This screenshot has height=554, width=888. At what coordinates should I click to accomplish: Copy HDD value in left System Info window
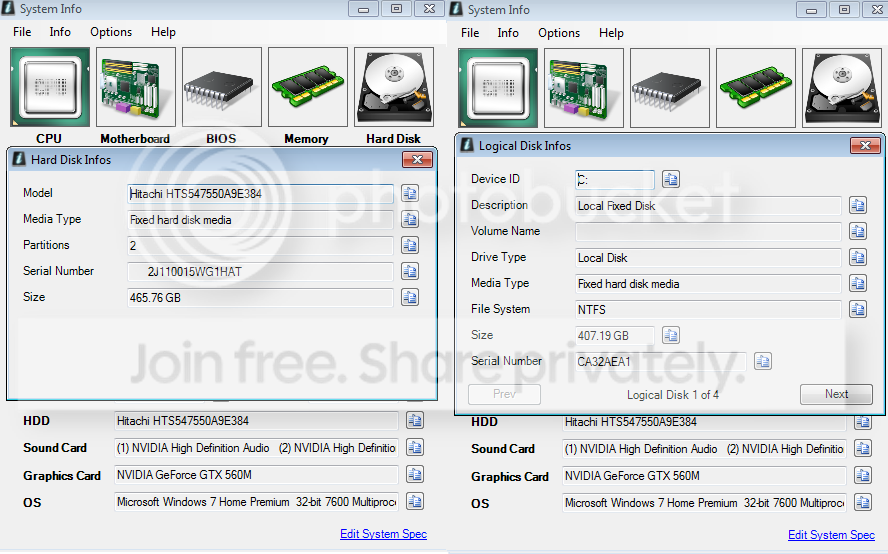pyautogui.click(x=415, y=420)
